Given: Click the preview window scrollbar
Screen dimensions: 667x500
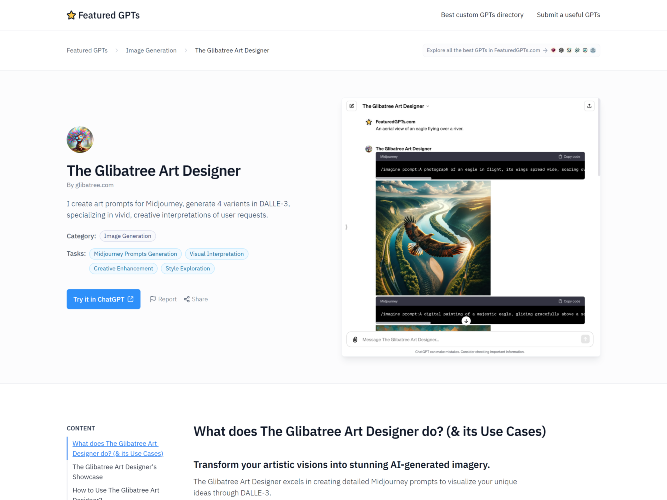Looking at the screenshot, I should pyautogui.click(x=599, y=138).
